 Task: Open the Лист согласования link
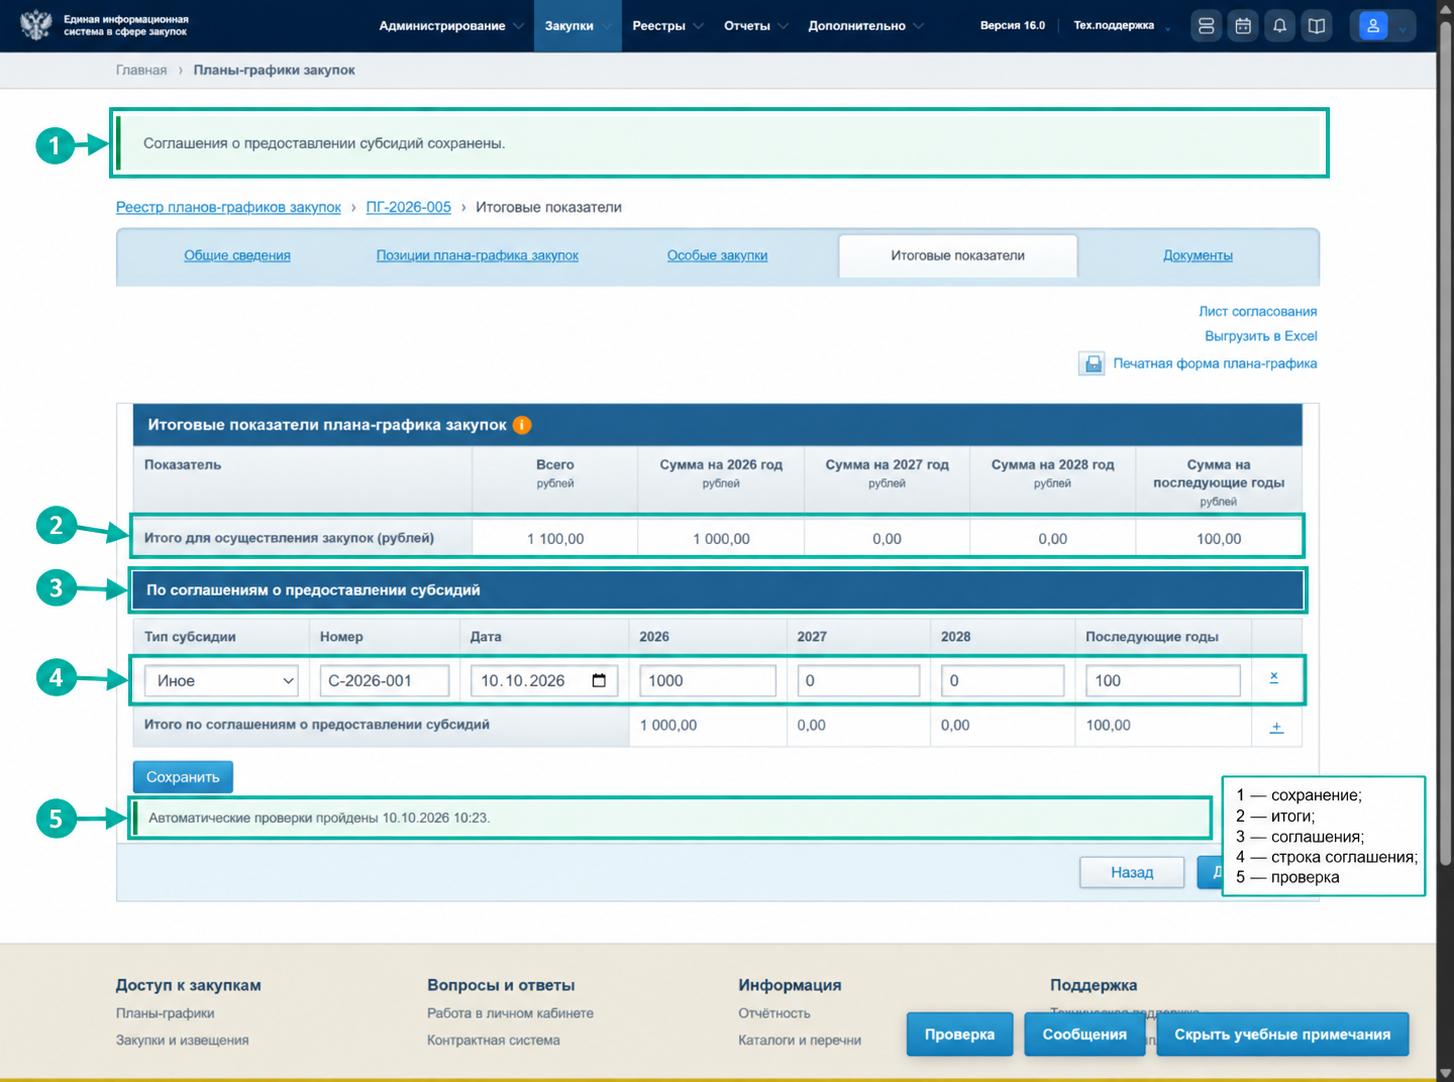[1258, 311]
